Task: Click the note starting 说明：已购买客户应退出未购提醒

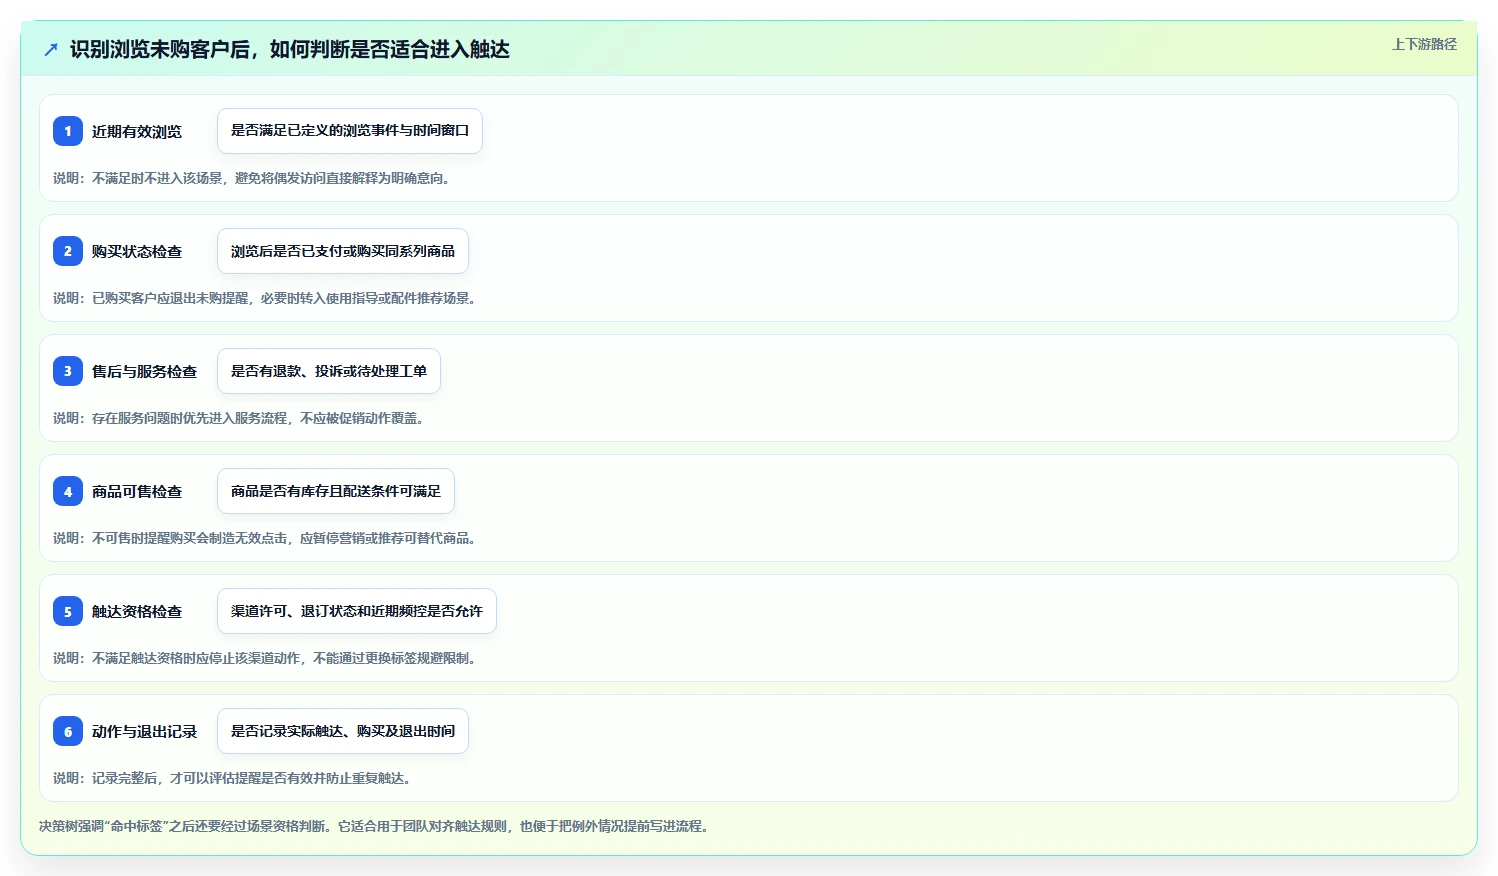Action: [x=267, y=298]
